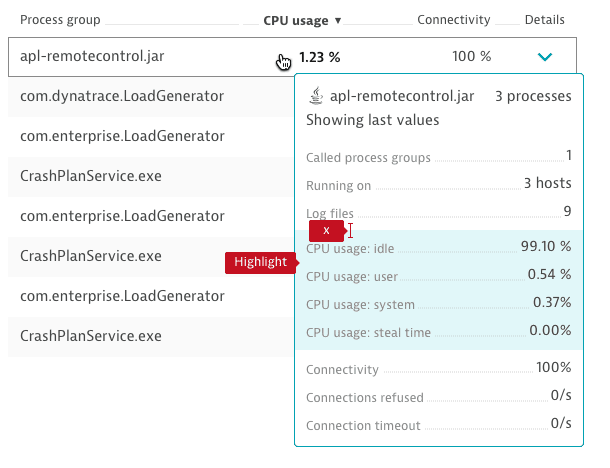The width and height of the screenshot is (610, 468).
Task: Click 'CPU usage: idle' label
Action: point(350,249)
